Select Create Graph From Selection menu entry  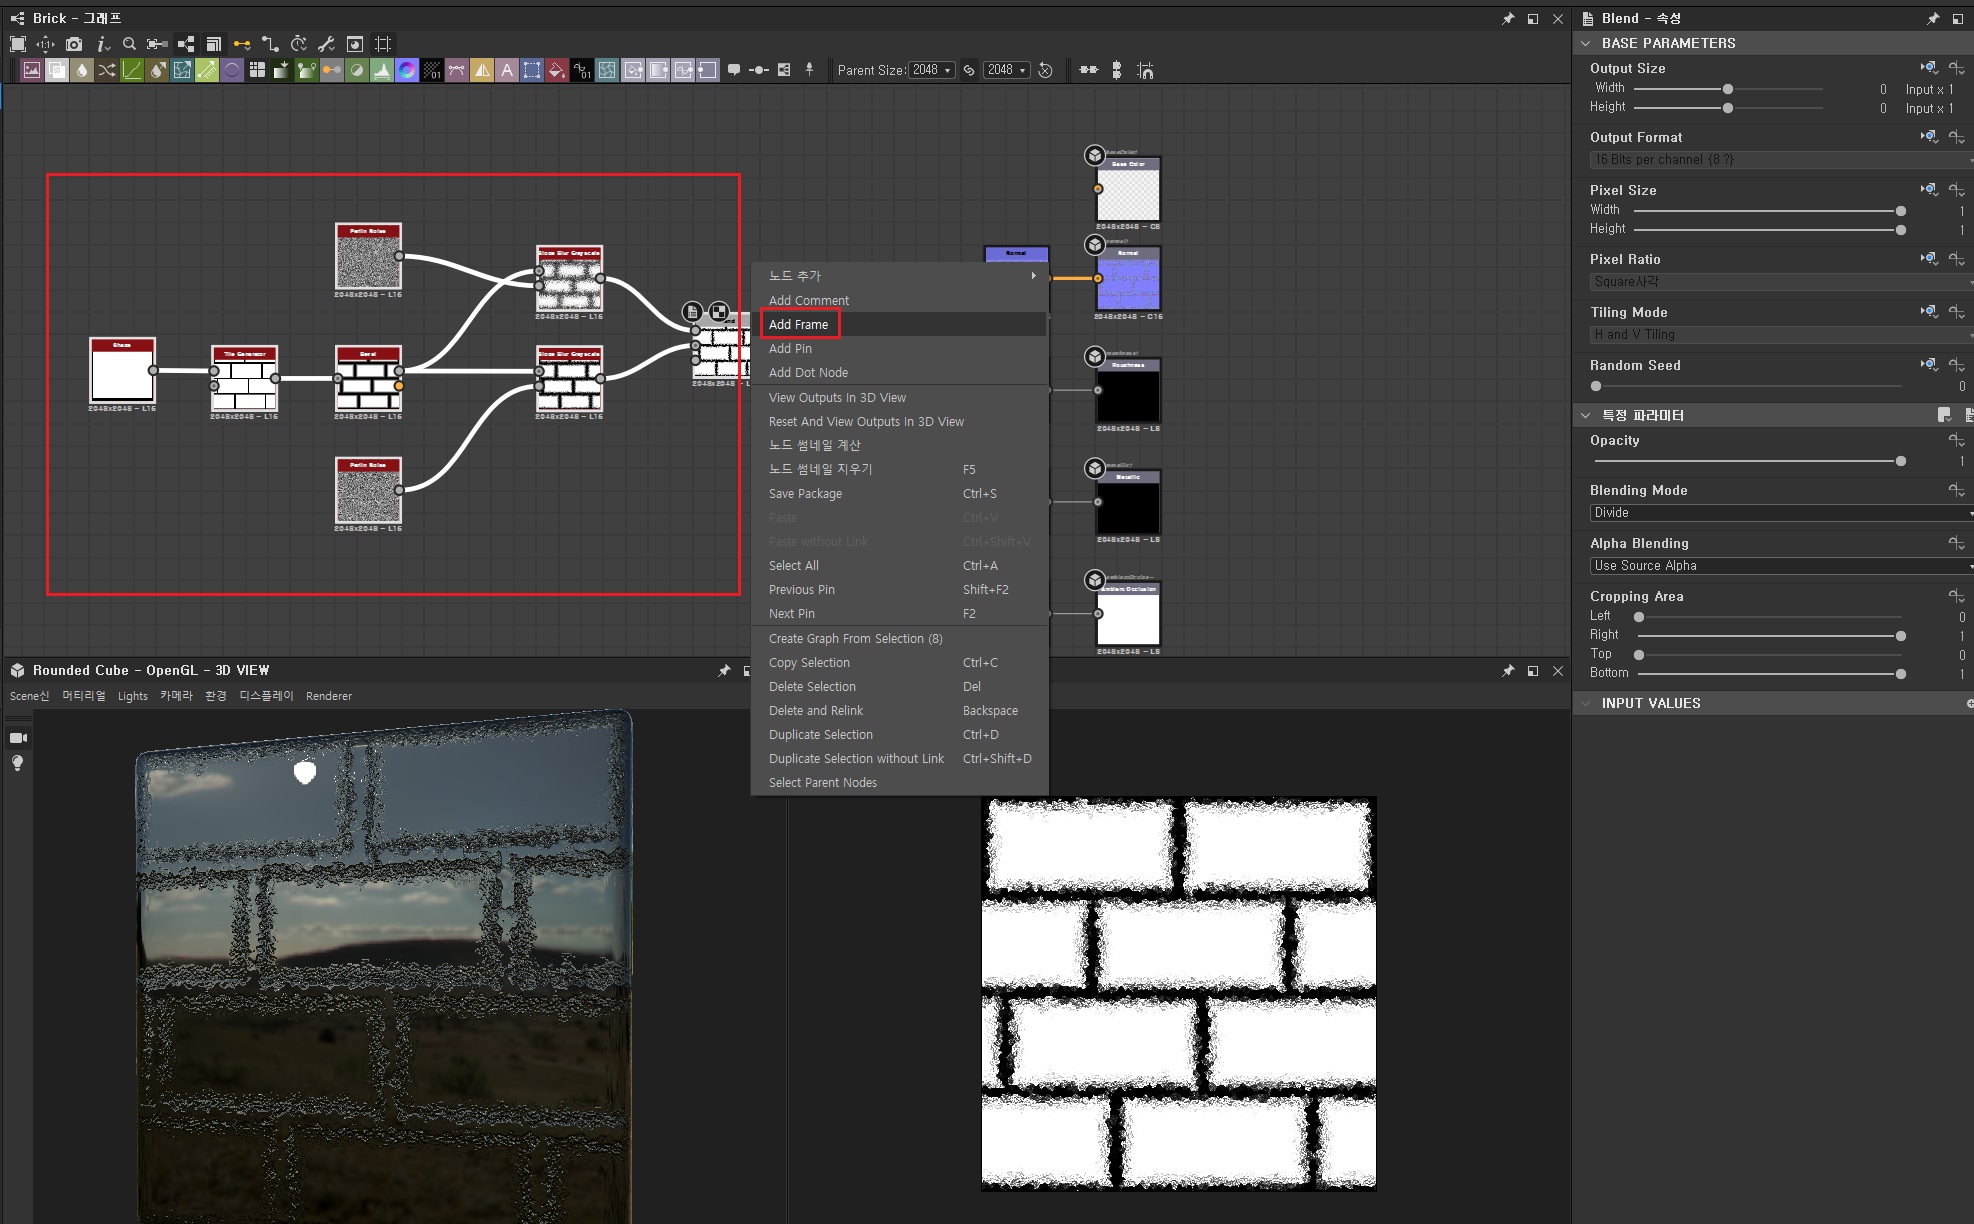coord(855,639)
